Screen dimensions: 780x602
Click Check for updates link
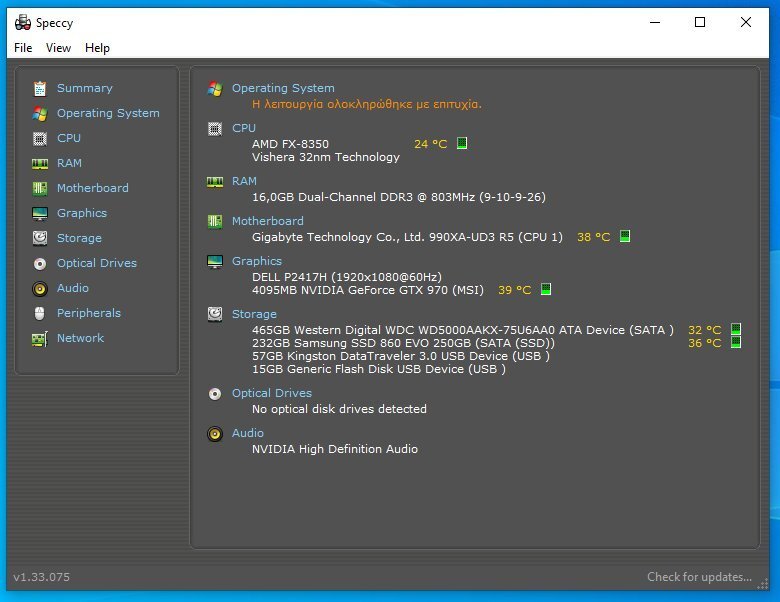tap(699, 577)
